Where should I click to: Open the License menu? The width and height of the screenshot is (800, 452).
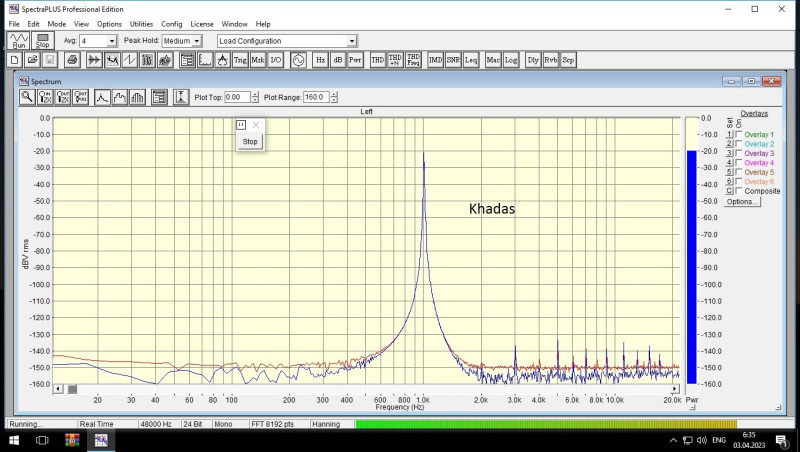tap(202, 24)
